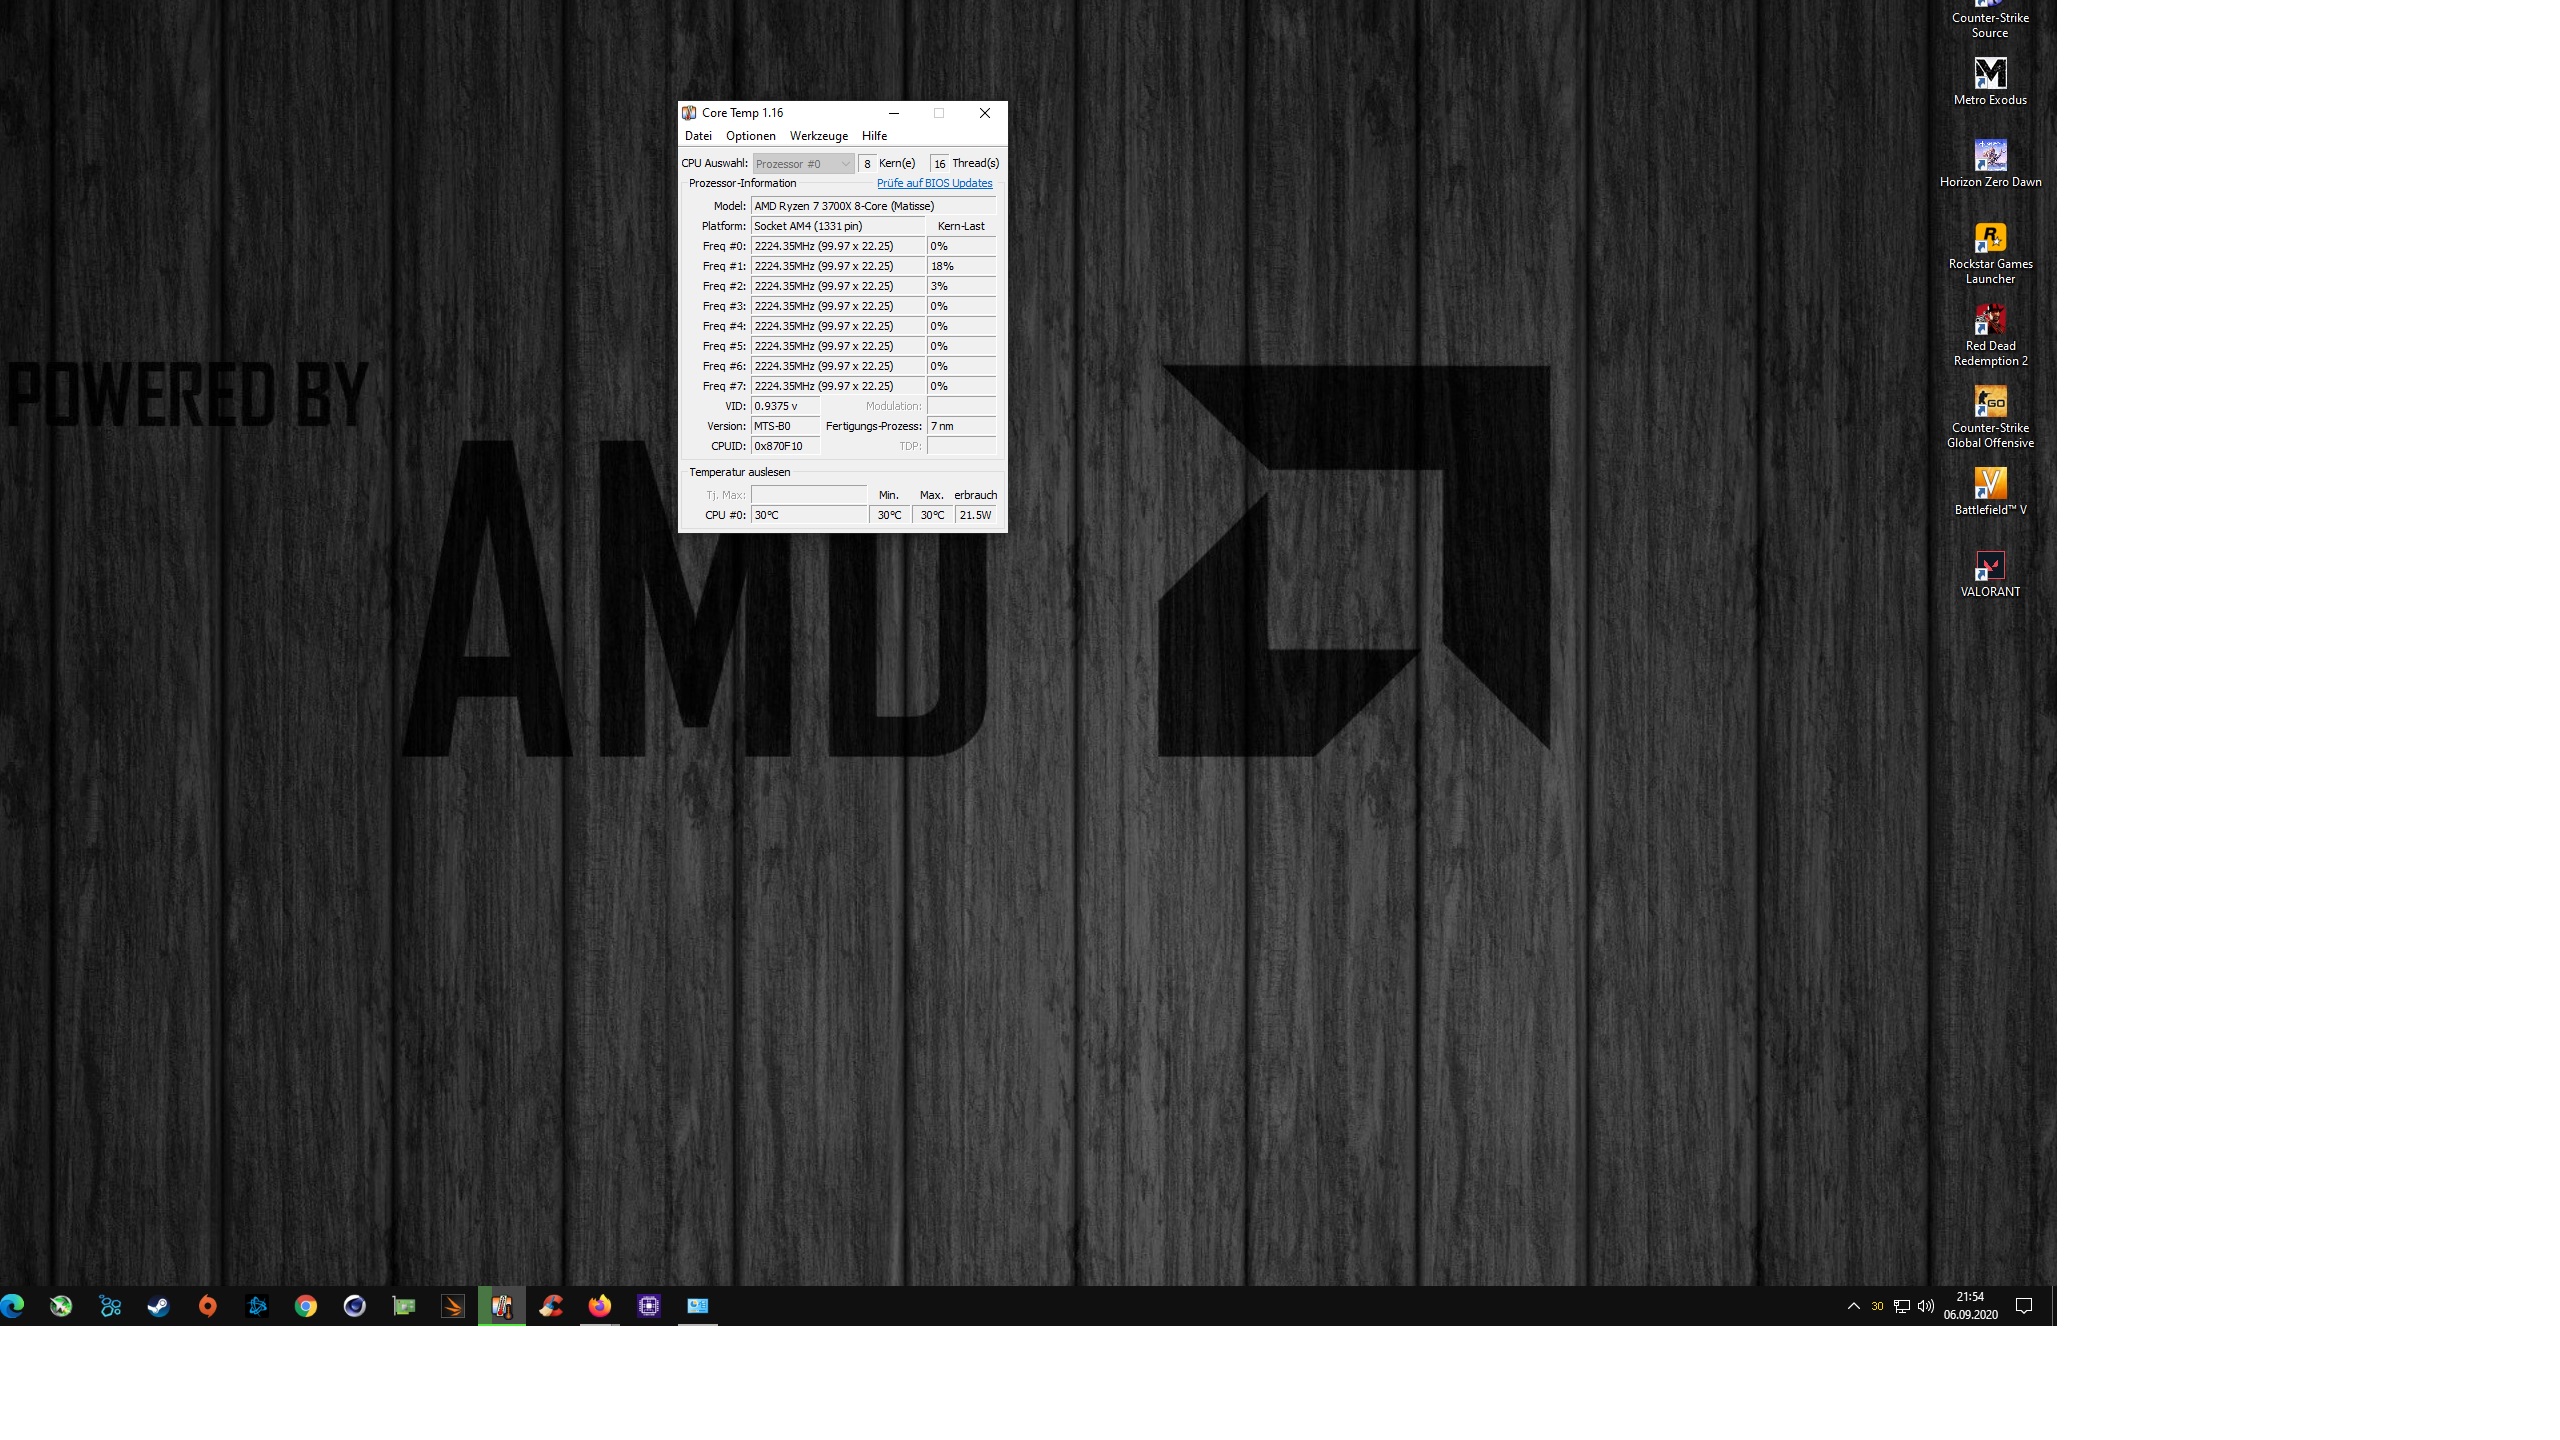The height and width of the screenshot is (1440, 2560).
Task: Click the Kern(e) count field showing 8
Action: (x=867, y=164)
